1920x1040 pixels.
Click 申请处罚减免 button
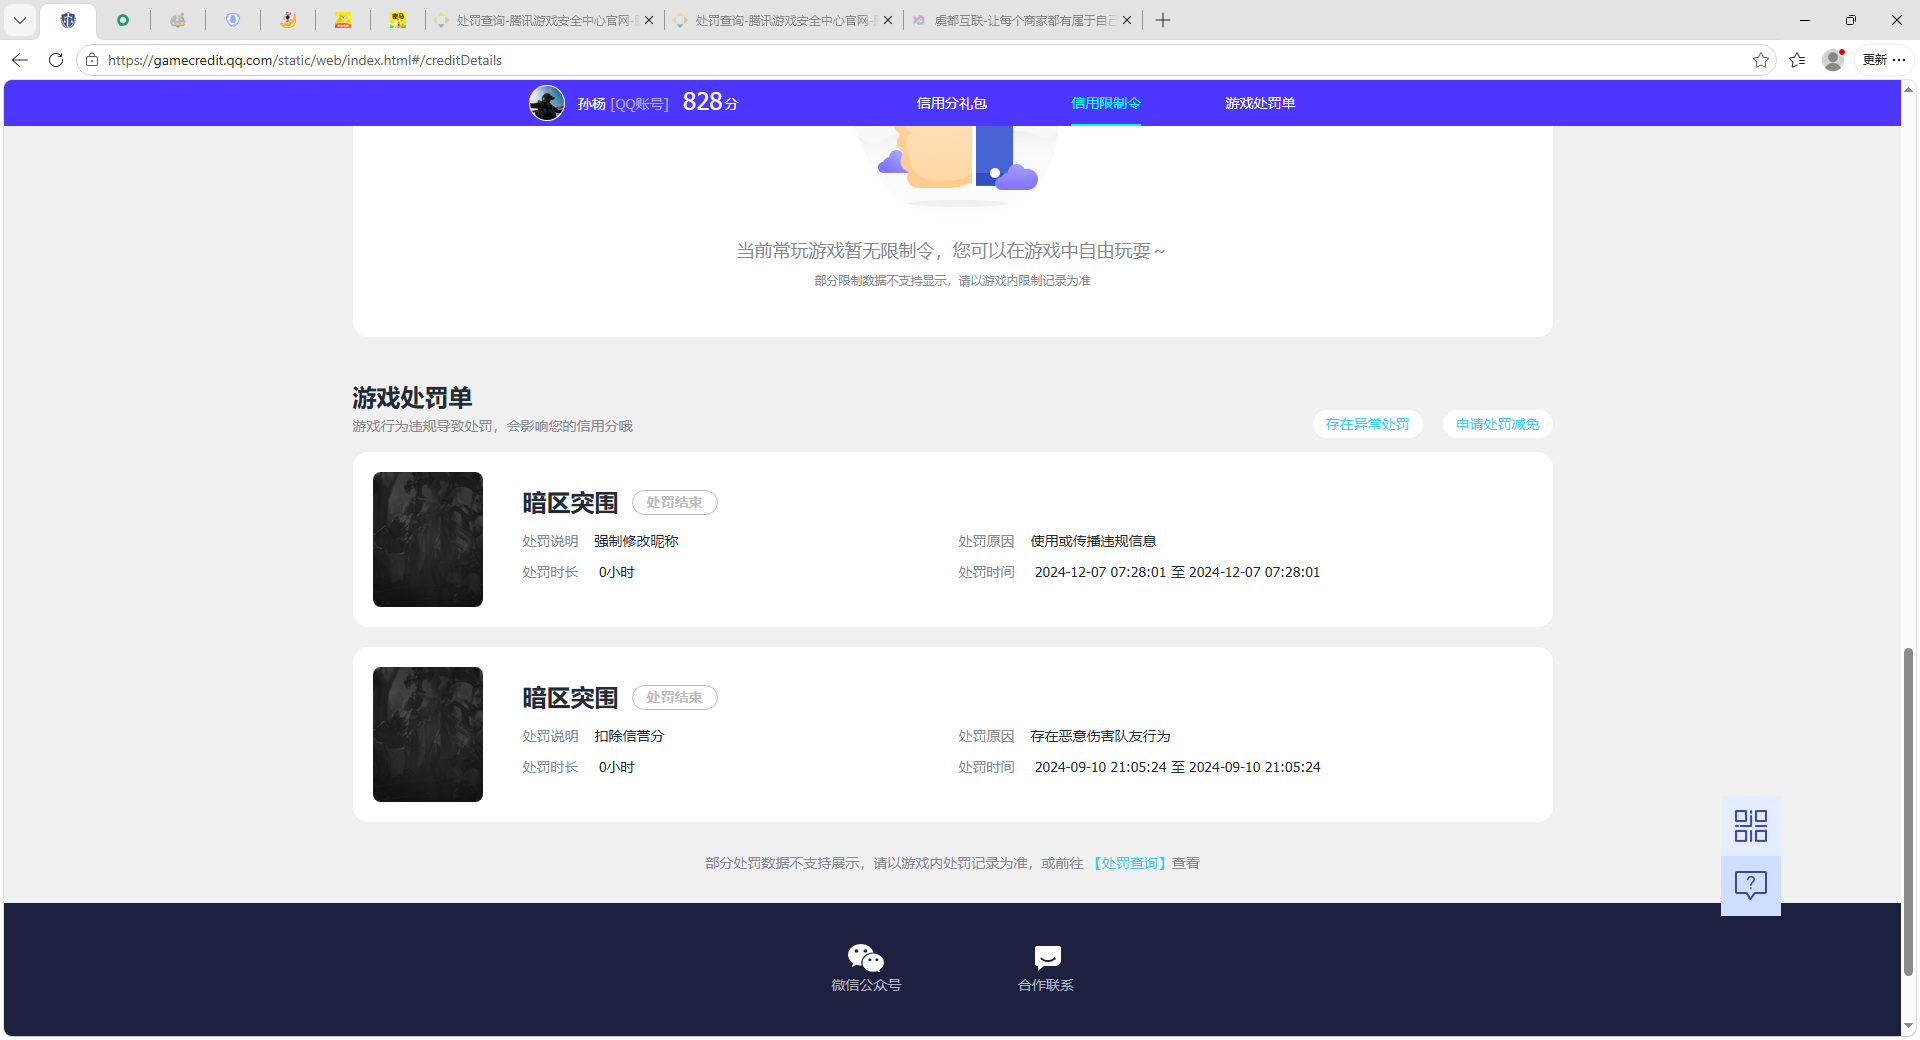(1498, 424)
